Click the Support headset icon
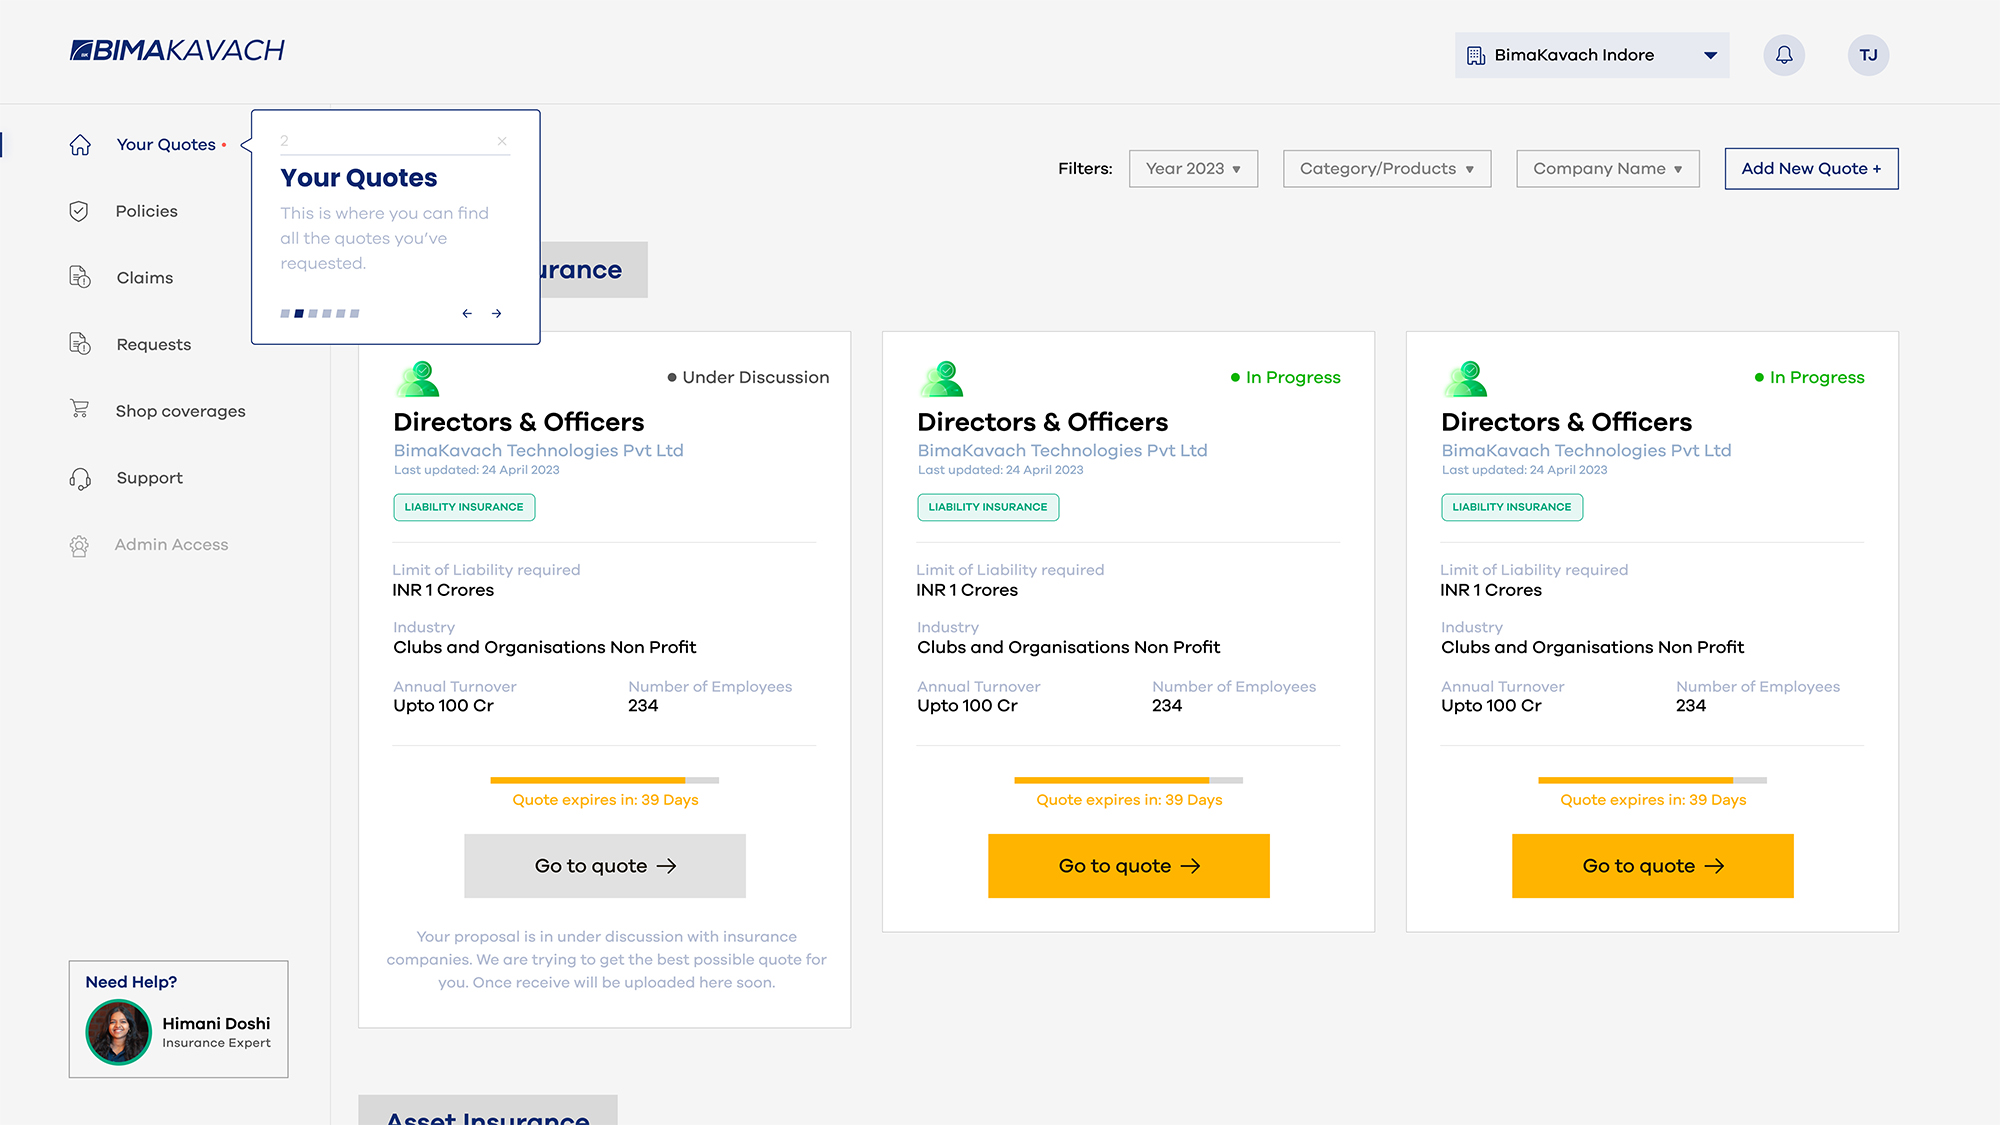This screenshot has height=1125, width=2000. pyautogui.click(x=80, y=478)
